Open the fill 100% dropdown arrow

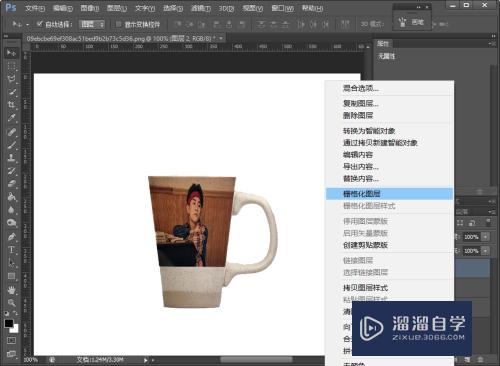click(x=485, y=251)
